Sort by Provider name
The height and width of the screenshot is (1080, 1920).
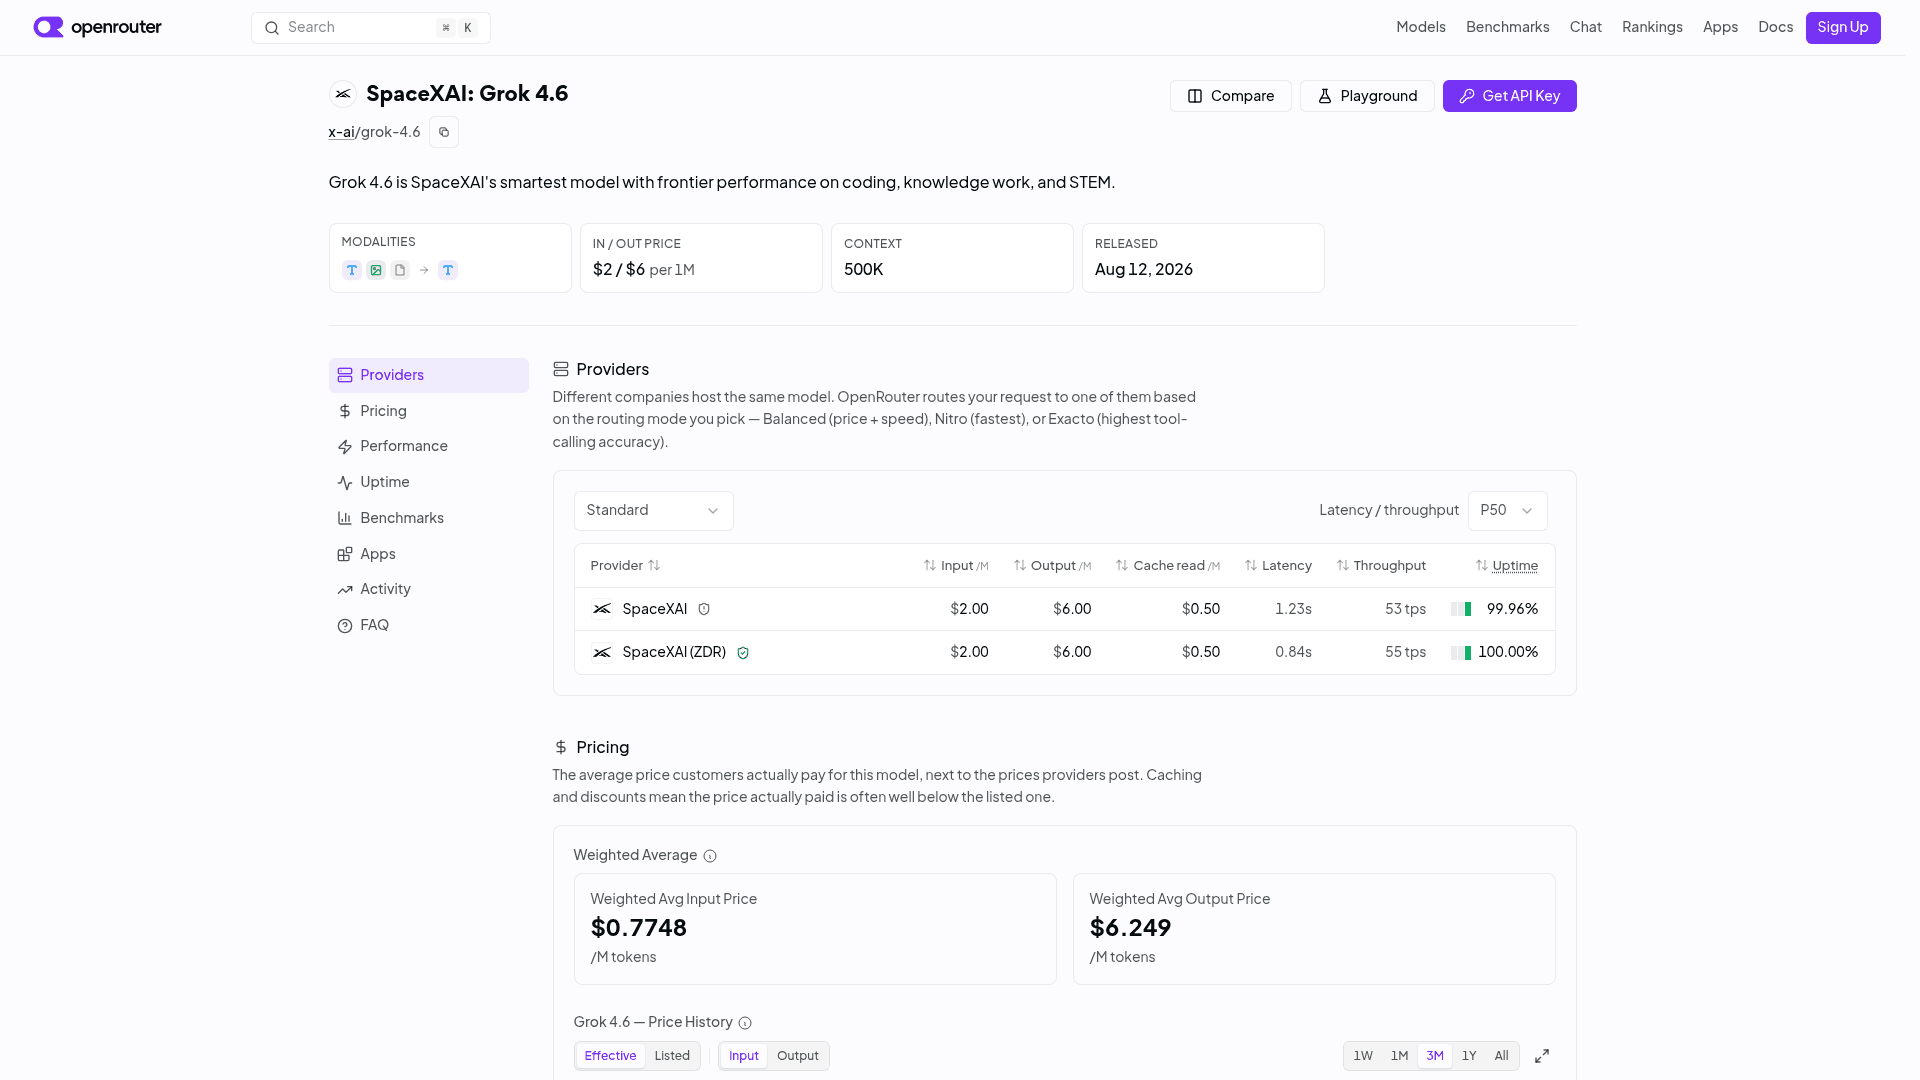[x=625, y=566]
